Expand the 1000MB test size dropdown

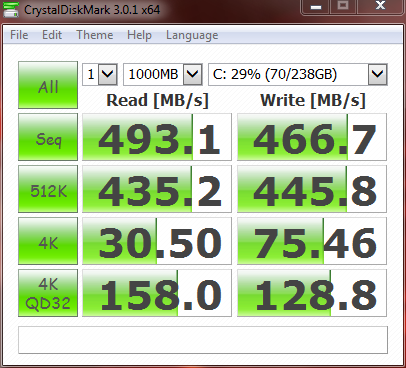click(163, 74)
